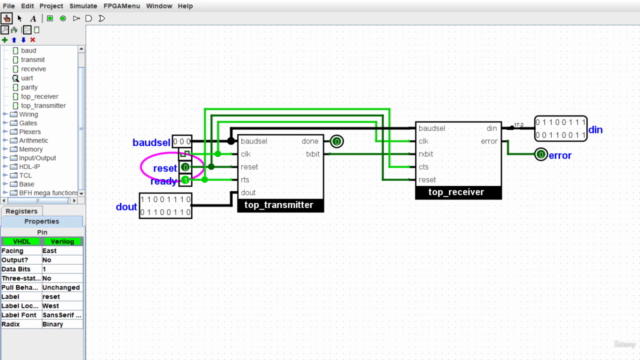Switch to circuit appearance edit view
The height and width of the screenshot is (360, 640).
coord(37,30)
